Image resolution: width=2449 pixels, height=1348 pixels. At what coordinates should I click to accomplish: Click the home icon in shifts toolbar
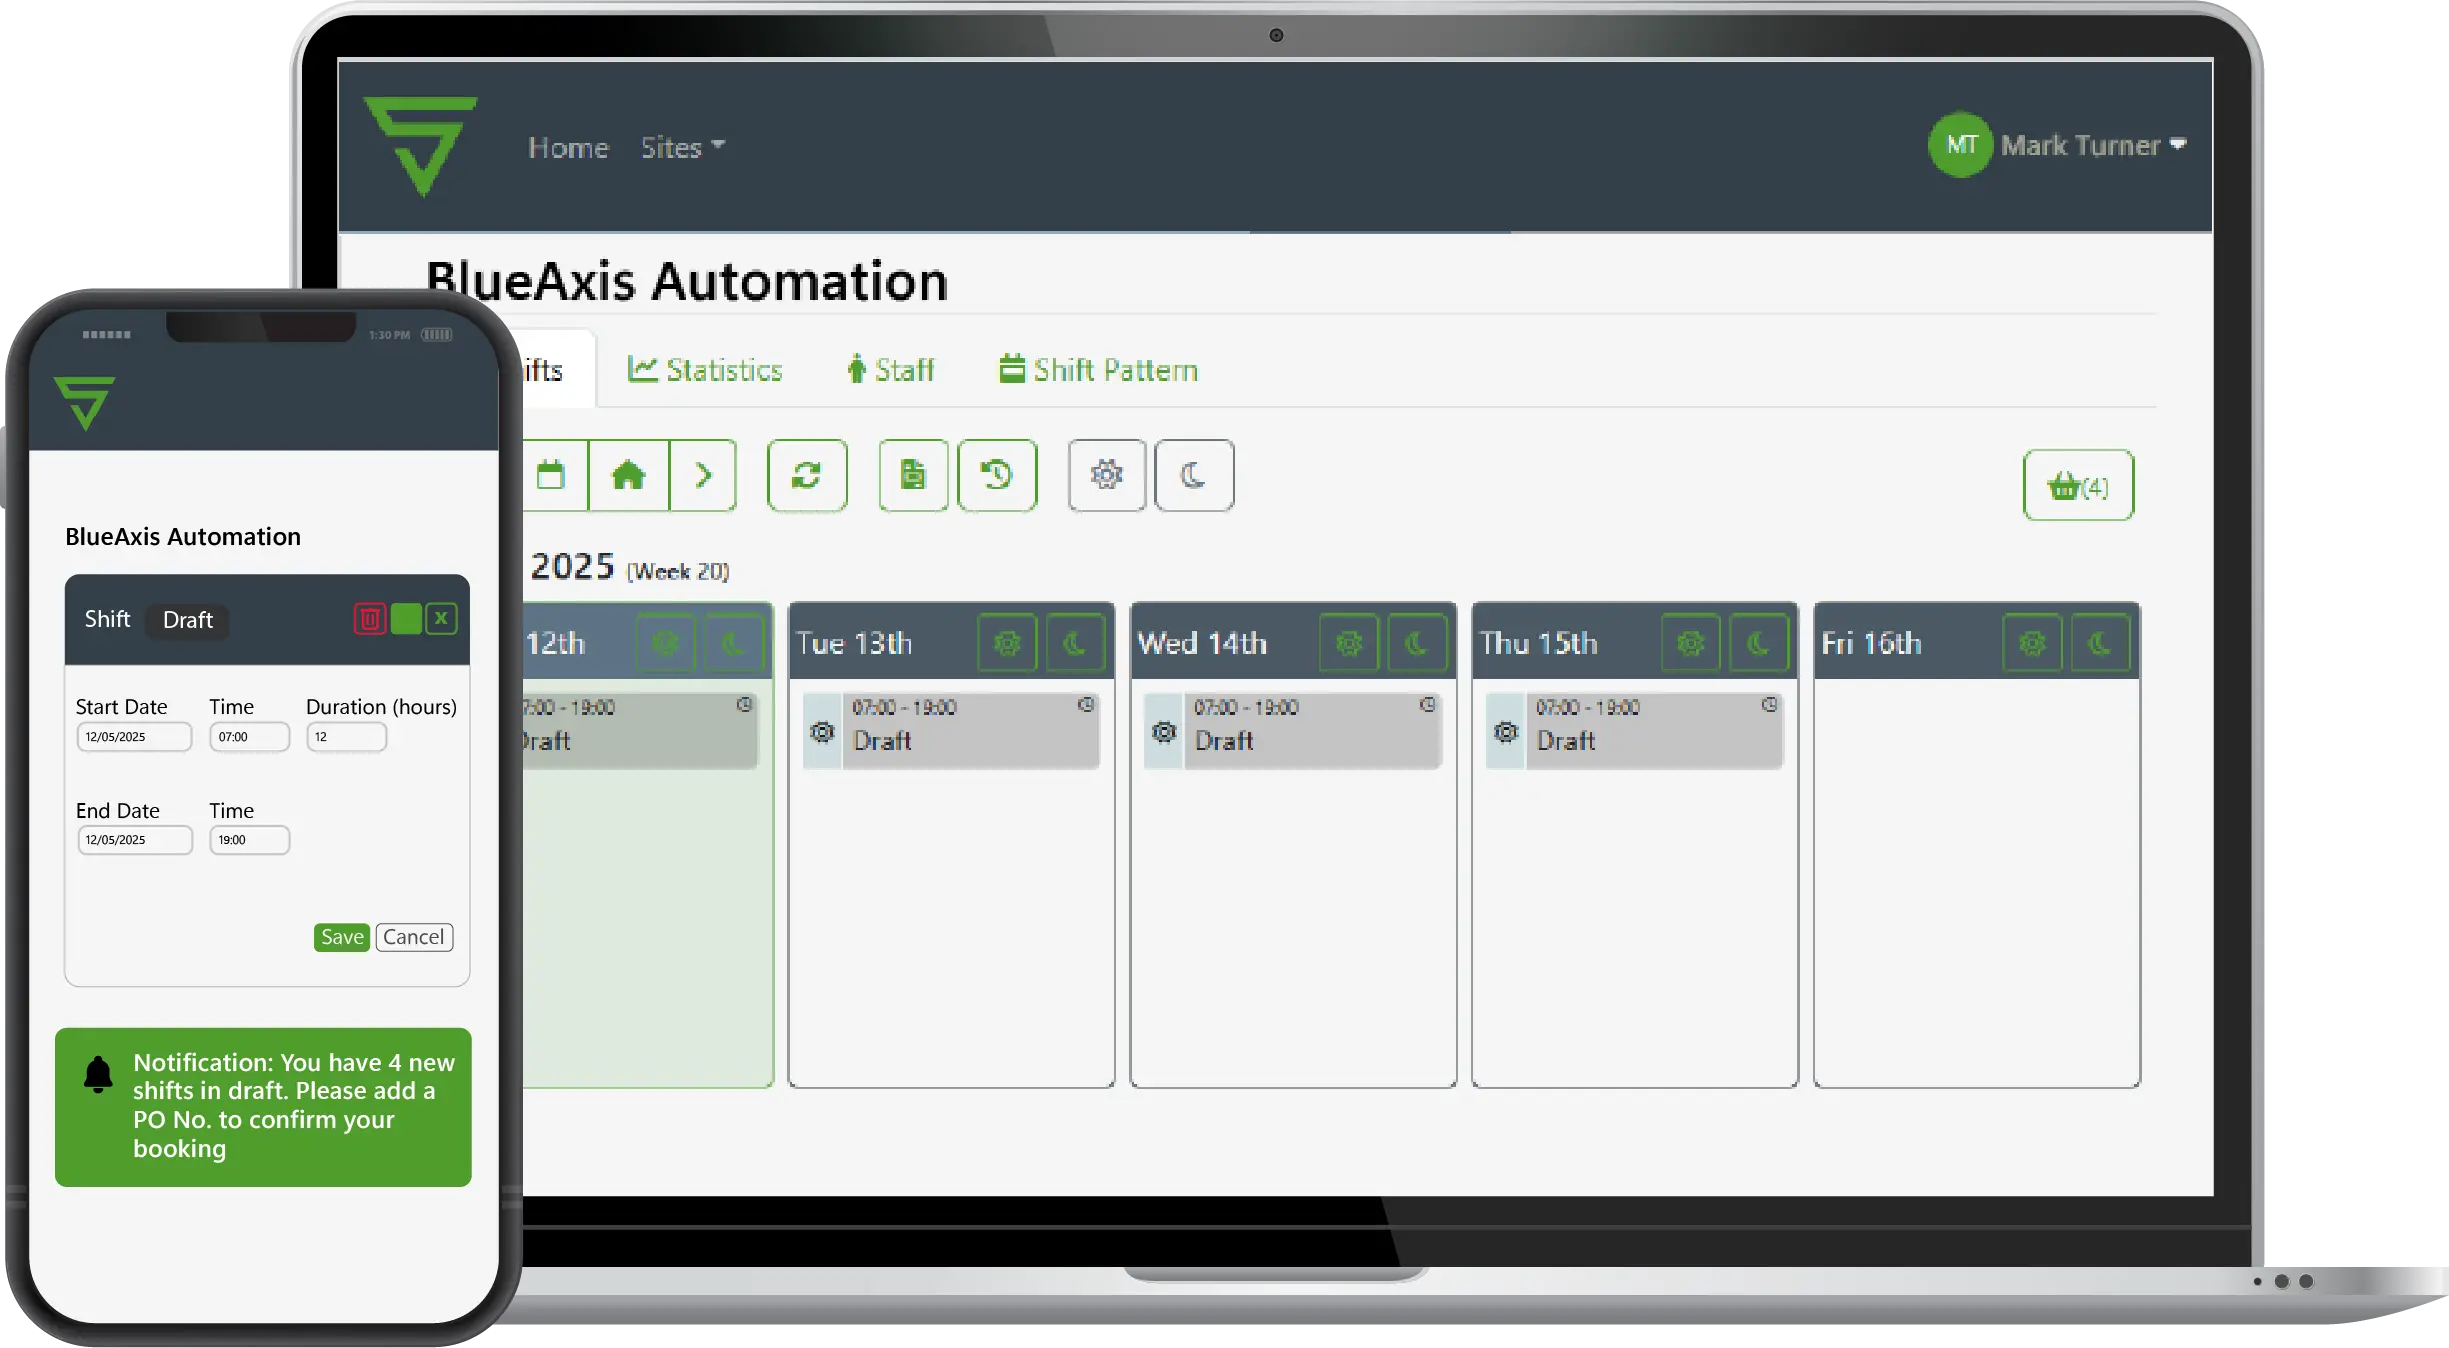(628, 475)
